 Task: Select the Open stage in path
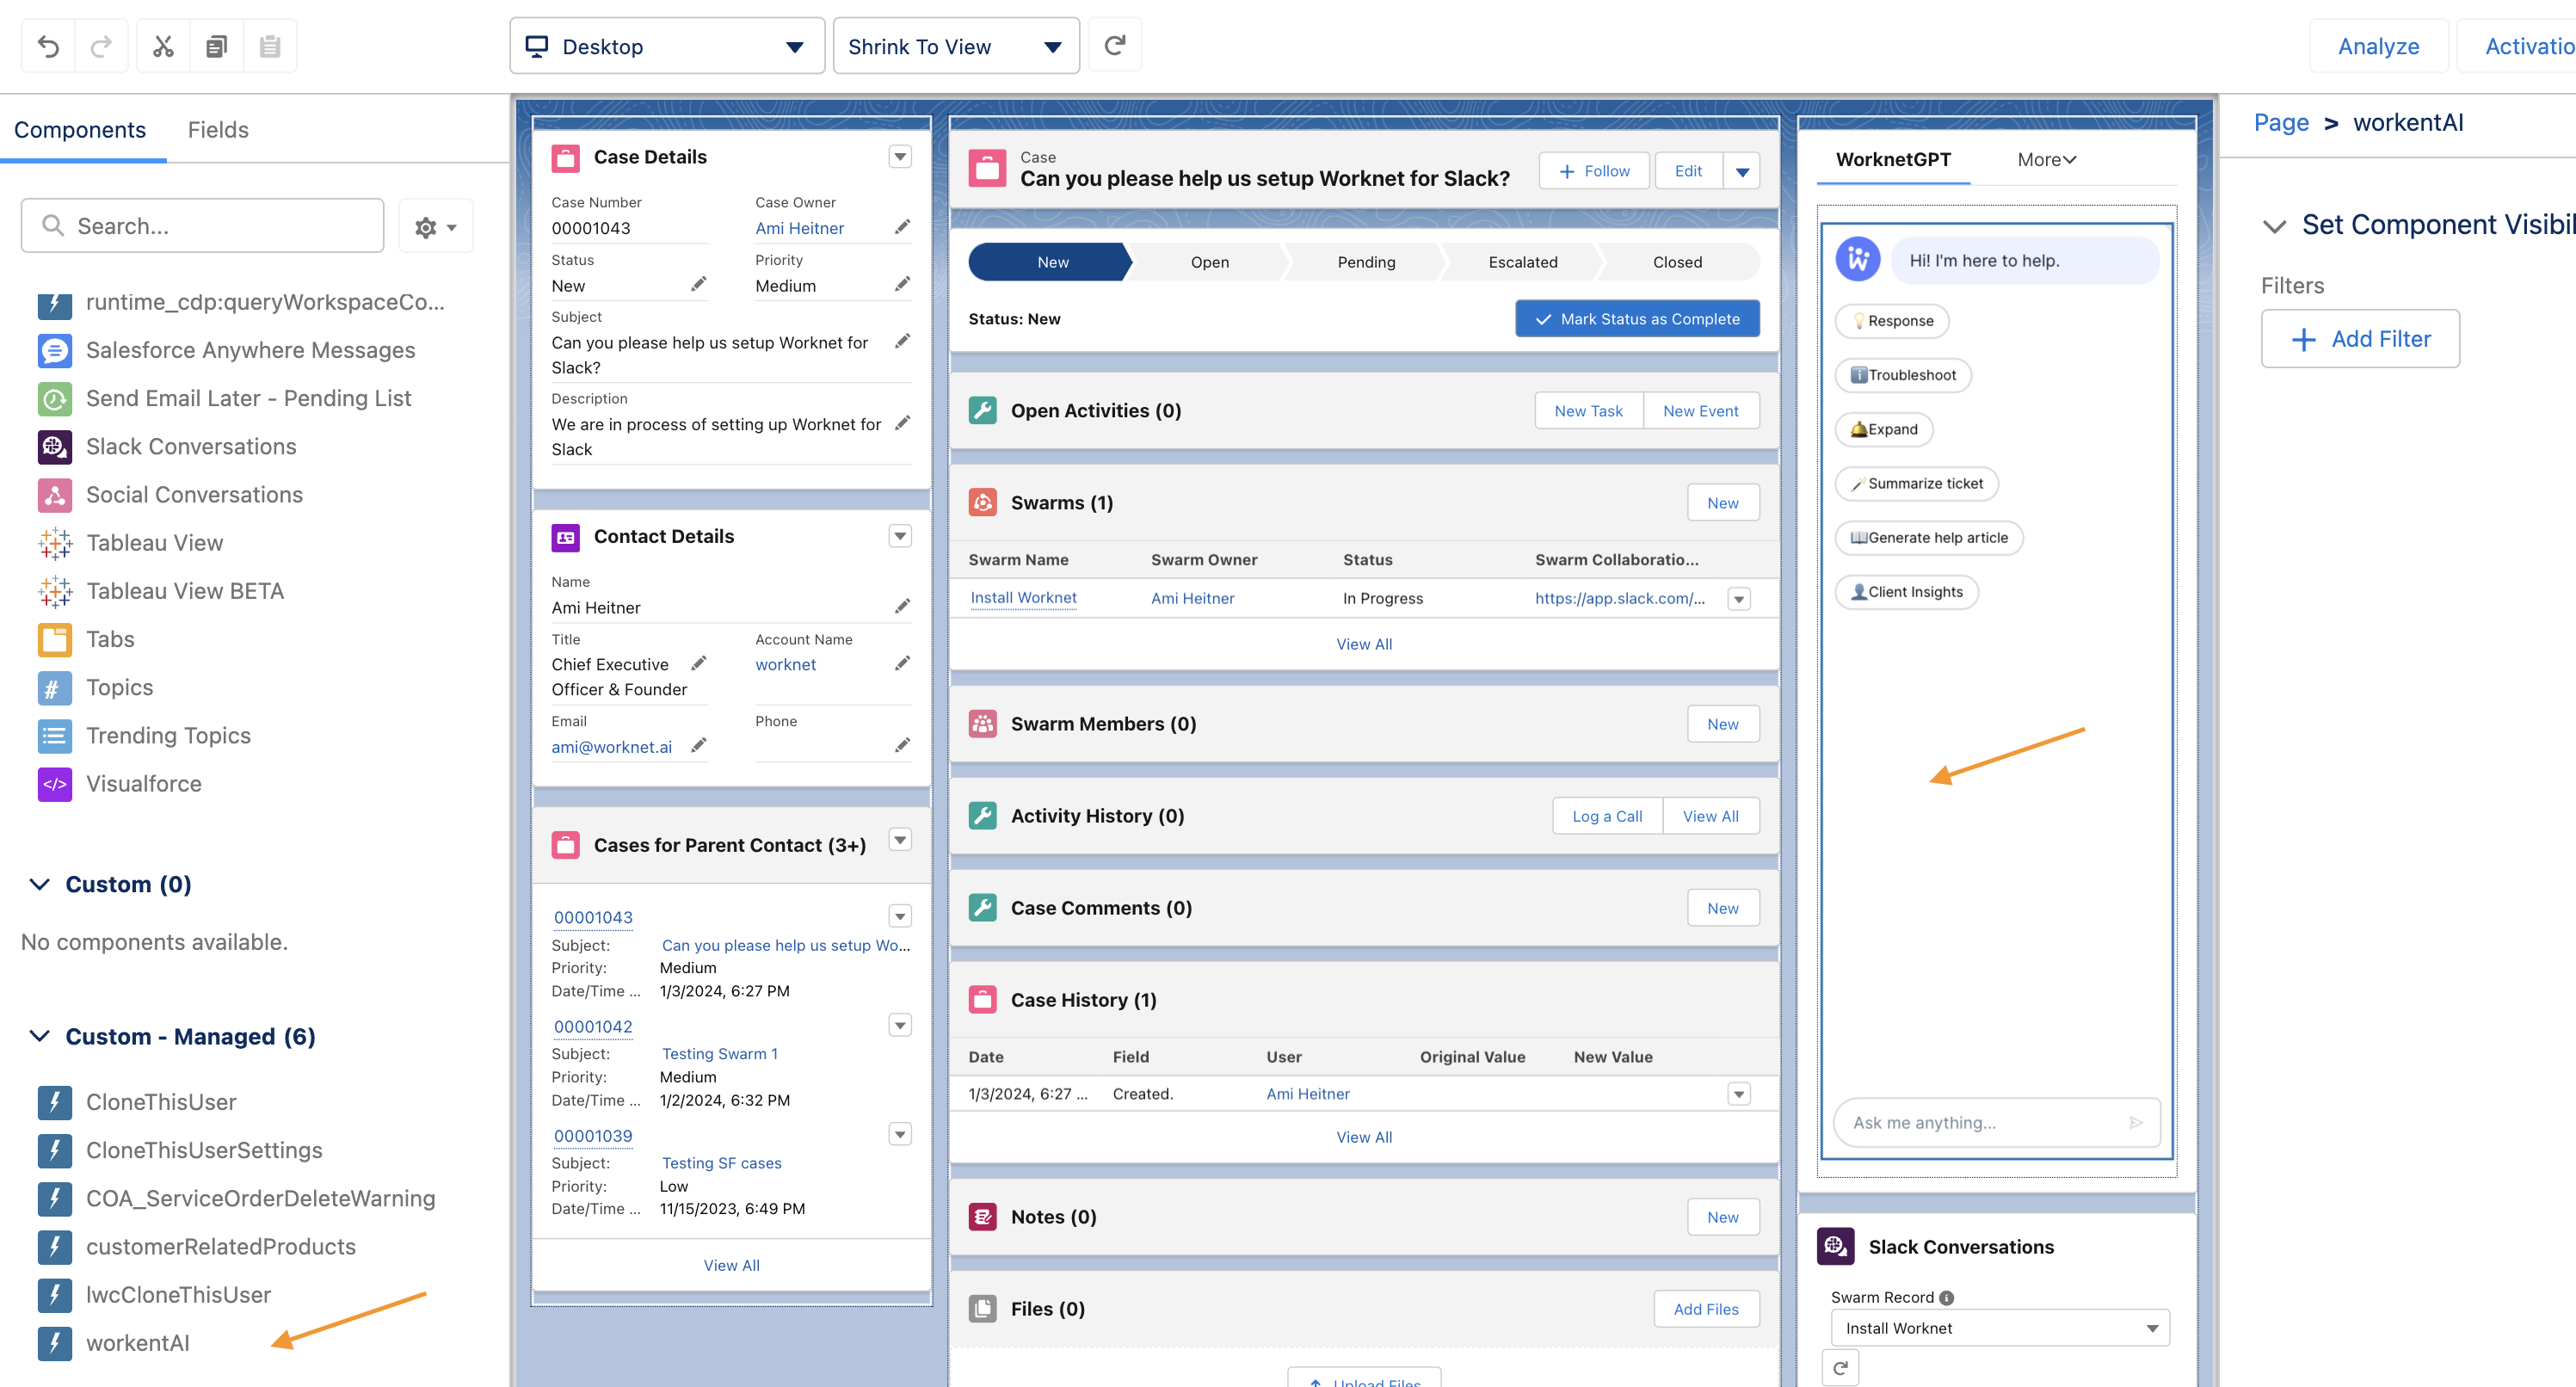pyautogui.click(x=1209, y=262)
